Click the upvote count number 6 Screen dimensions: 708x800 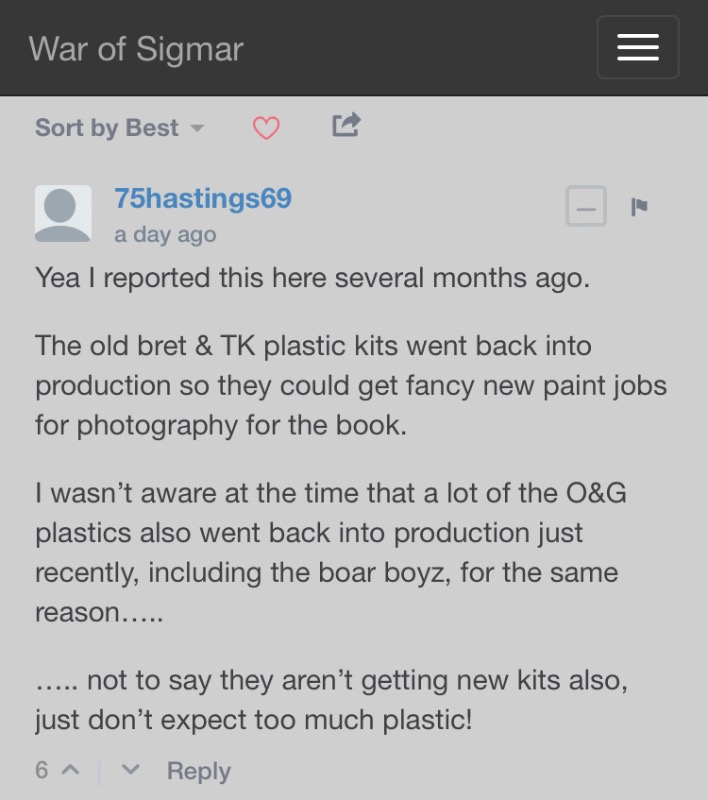click(x=42, y=769)
